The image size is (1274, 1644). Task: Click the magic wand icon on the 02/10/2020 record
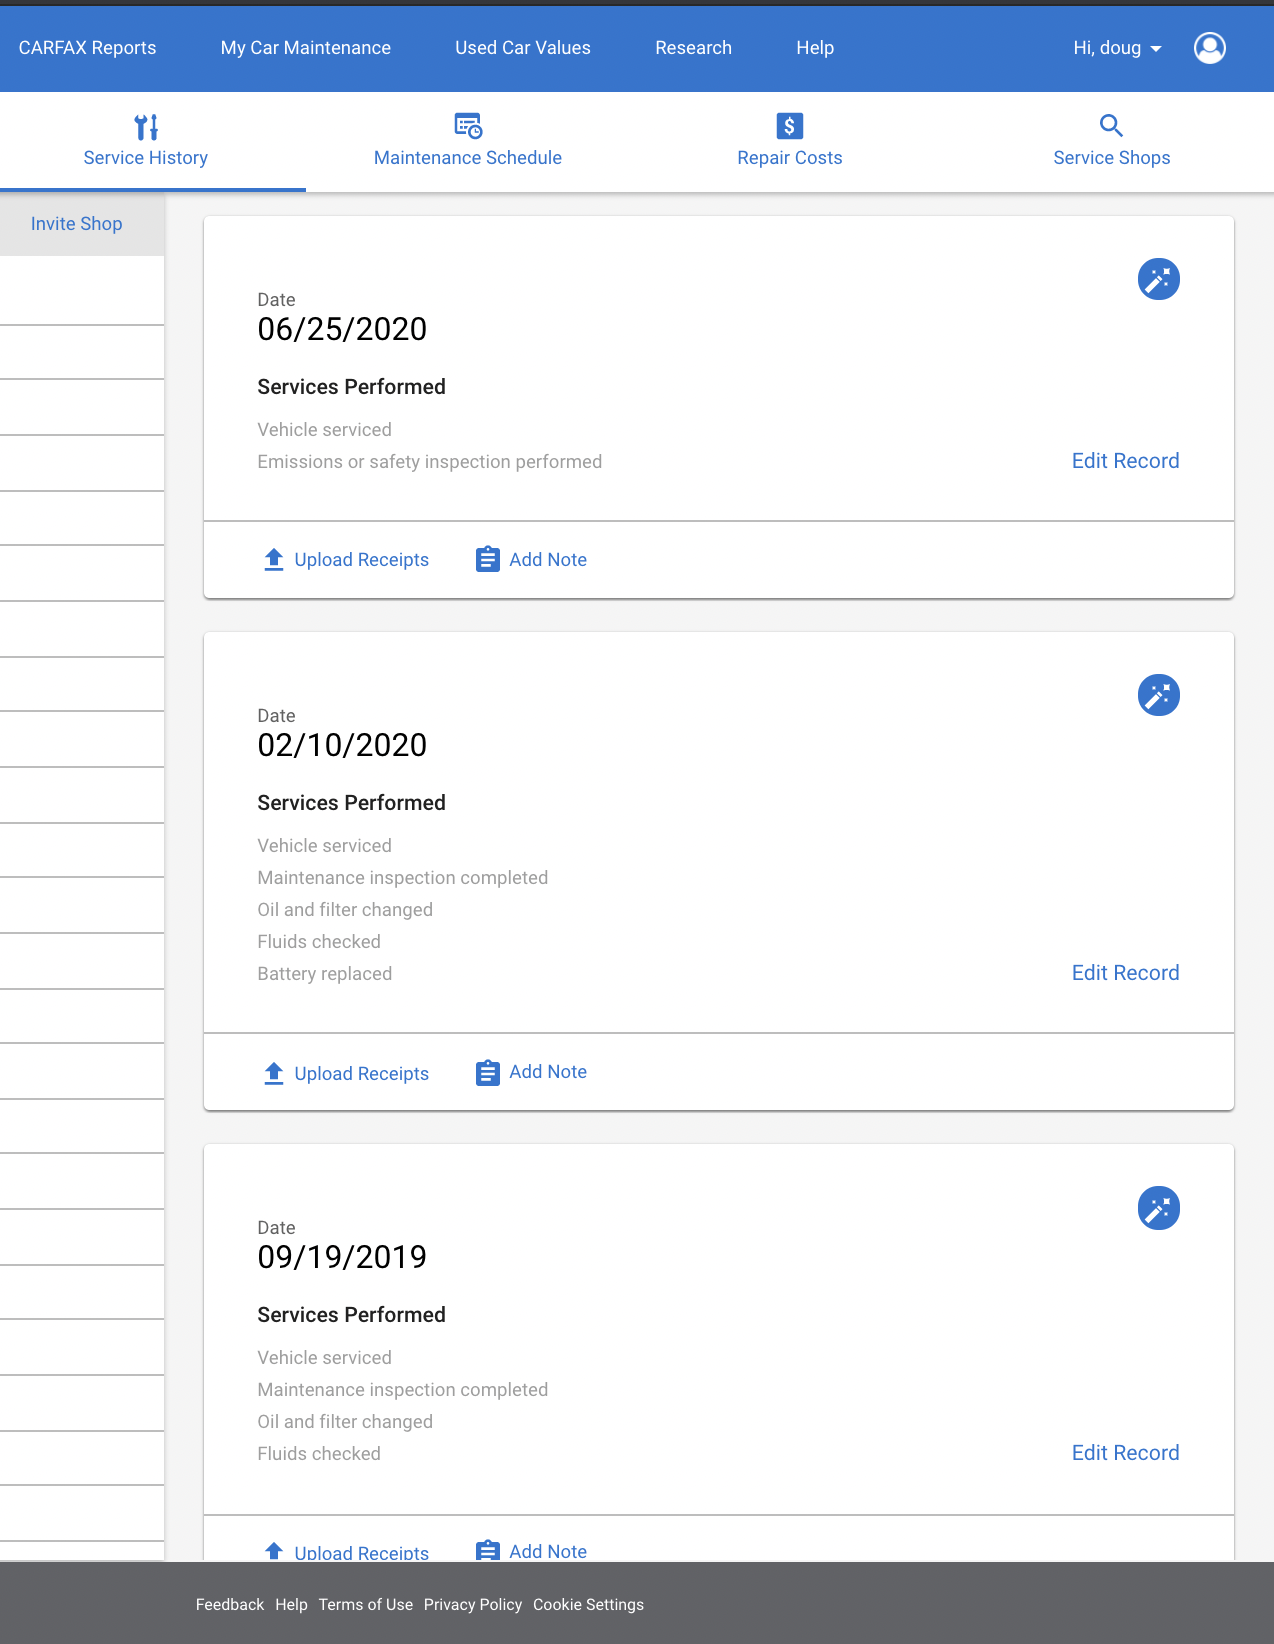tap(1159, 695)
